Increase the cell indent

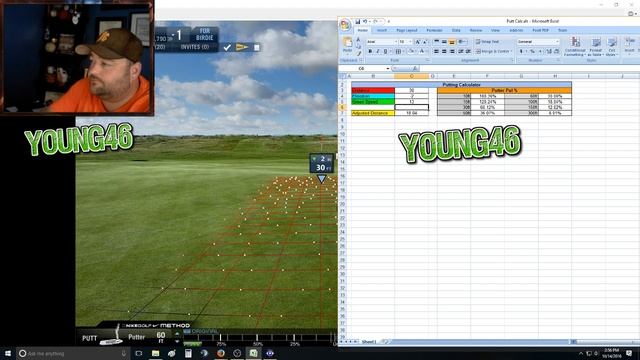pos(468,51)
